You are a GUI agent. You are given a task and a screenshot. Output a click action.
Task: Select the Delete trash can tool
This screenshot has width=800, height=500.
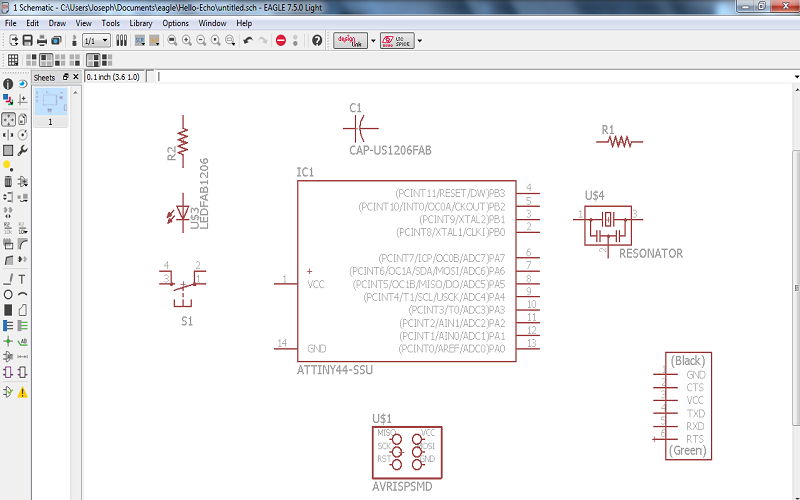(x=8, y=181)
